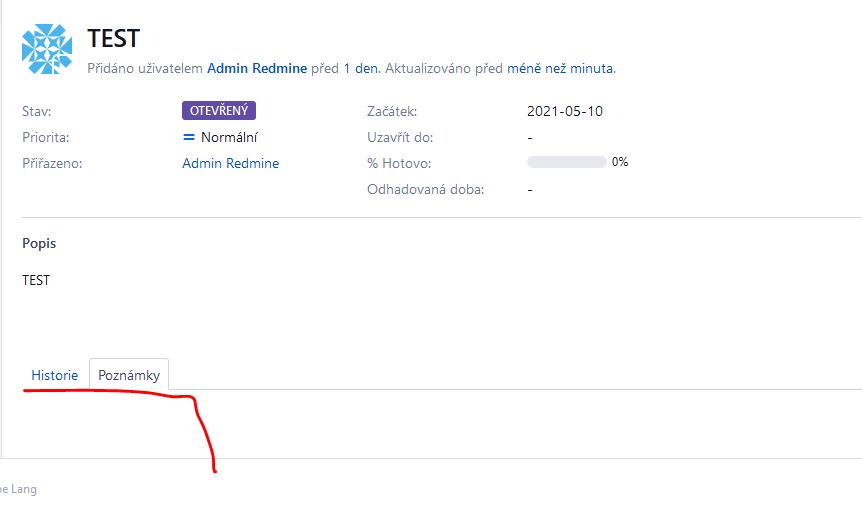
Task: Click the Stav field label
Action: [x=36, y=112]
